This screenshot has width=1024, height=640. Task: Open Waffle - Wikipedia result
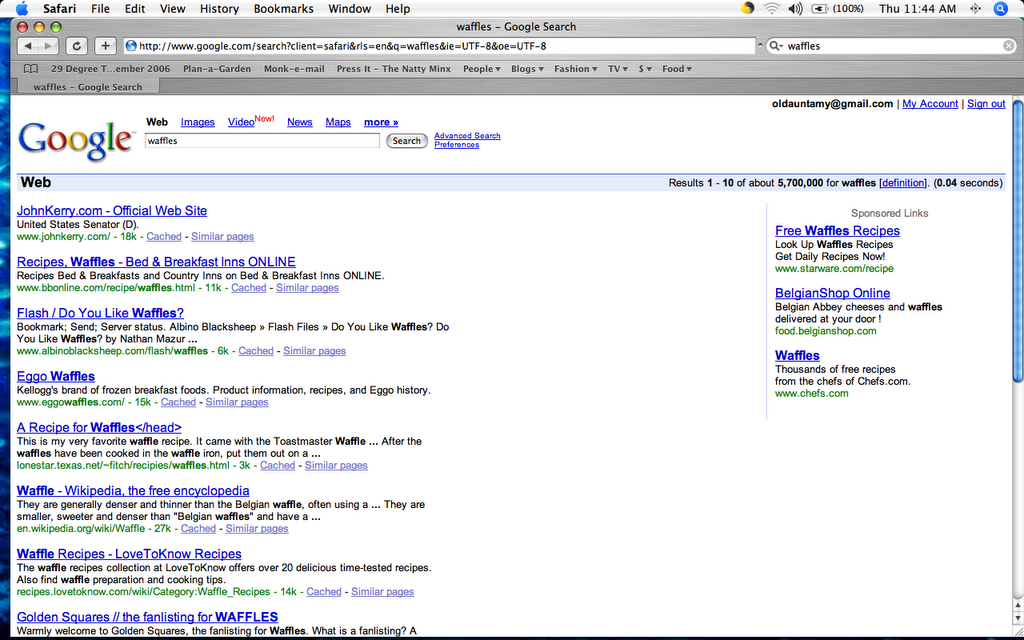click(133, 490)
